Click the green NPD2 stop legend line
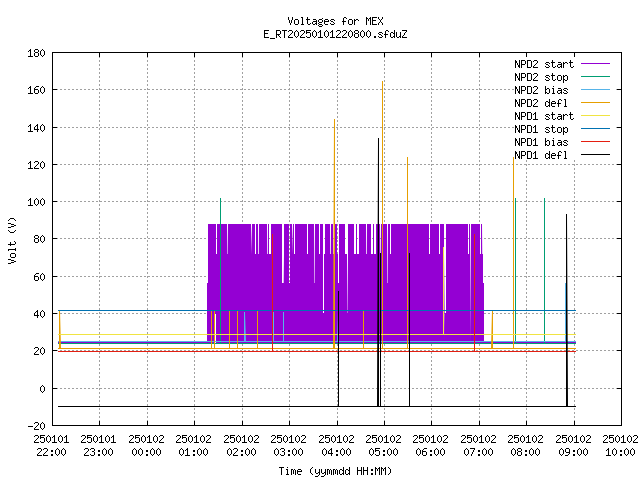The image size is (640, 480). (x=595, y=76)
